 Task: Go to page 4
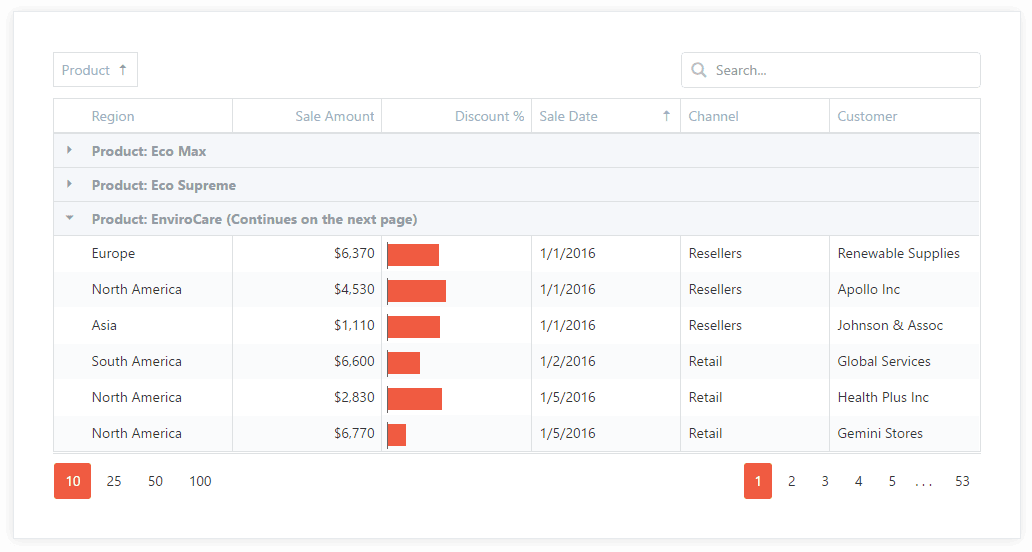point(858,481)
